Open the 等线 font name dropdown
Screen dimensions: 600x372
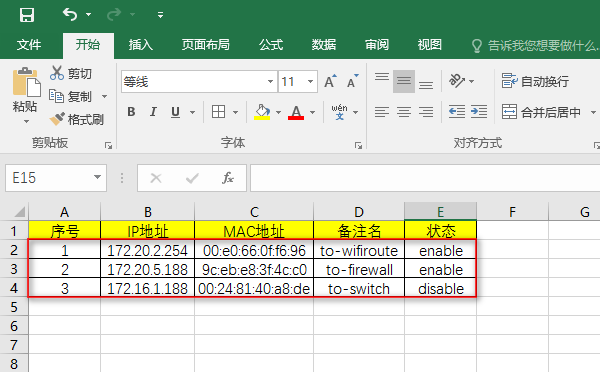point(270,82)
